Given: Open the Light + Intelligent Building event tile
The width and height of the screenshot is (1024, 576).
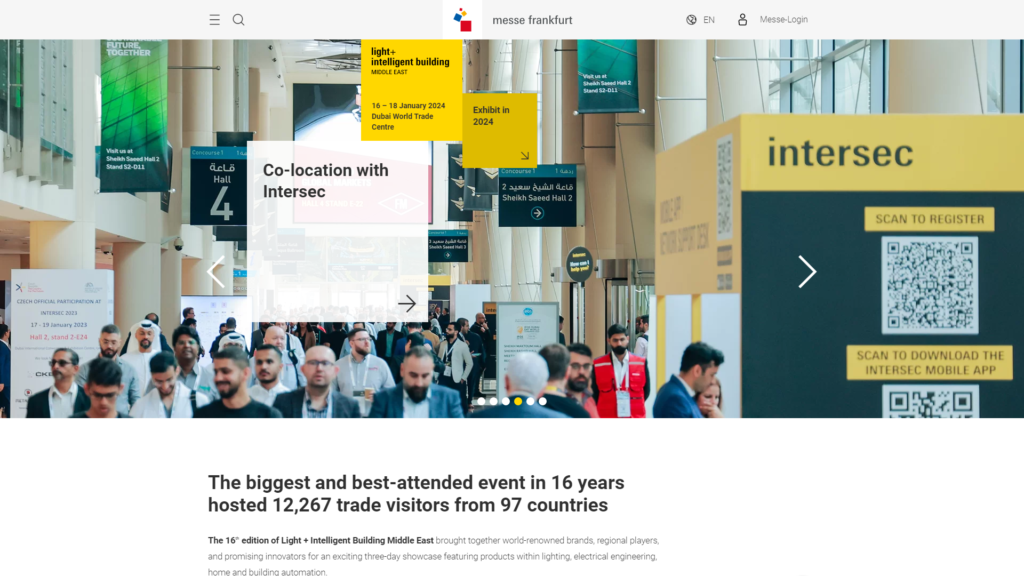Looking at the screenshot, I should 411,89.
